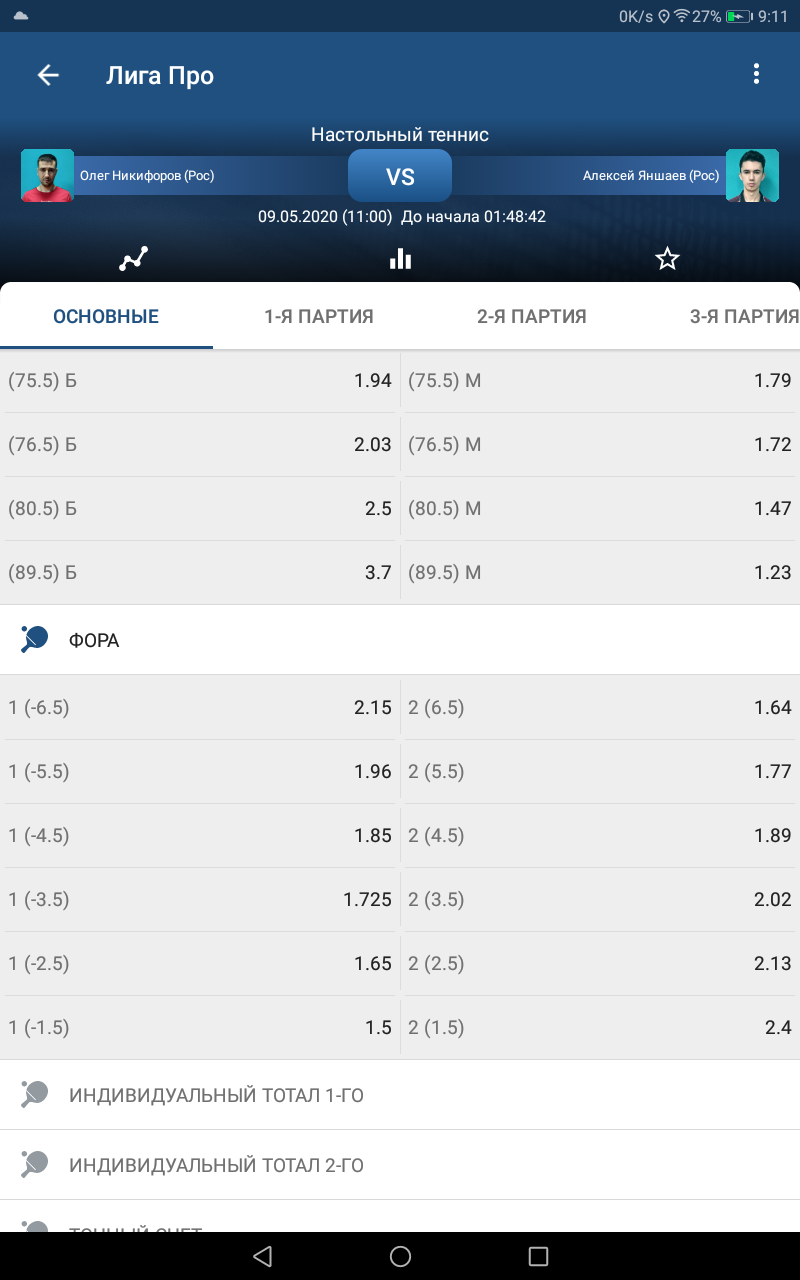Switch to the 1-Я ПАРТИЯ tab

point(319,317)
